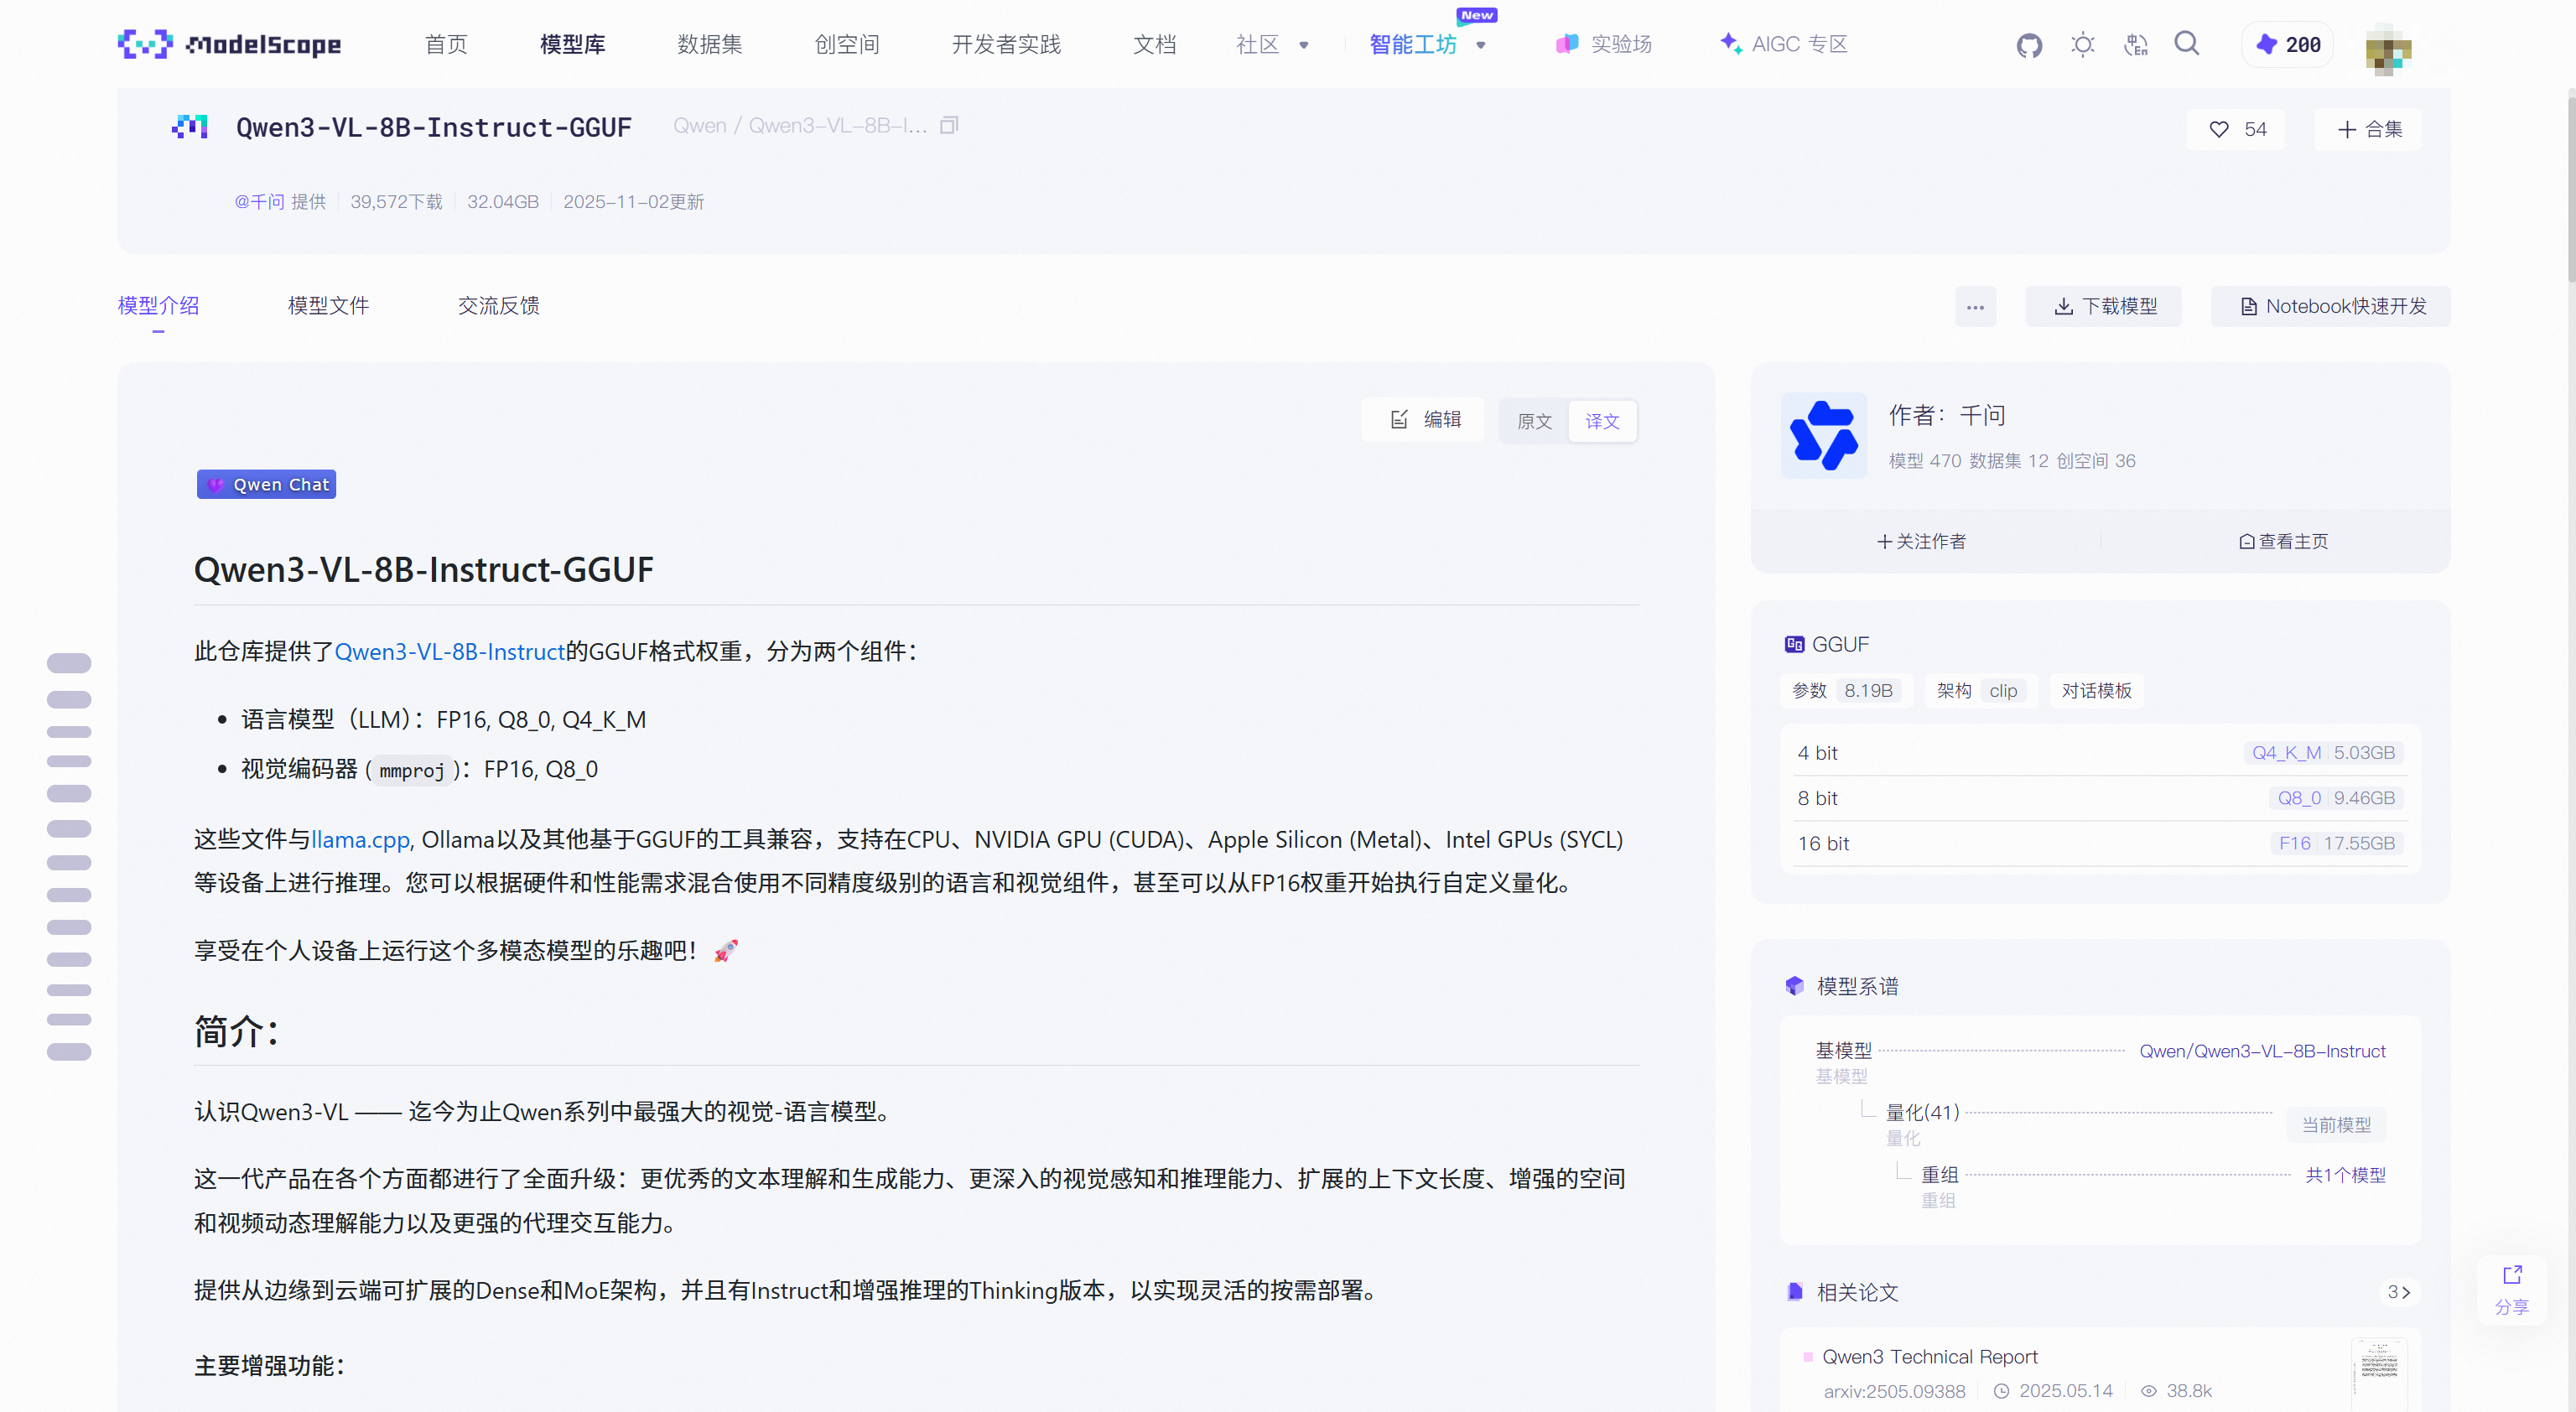Screen dimensions: 2576x1412
Task: Click the GGUF section icon
Action: [1795, 644]
